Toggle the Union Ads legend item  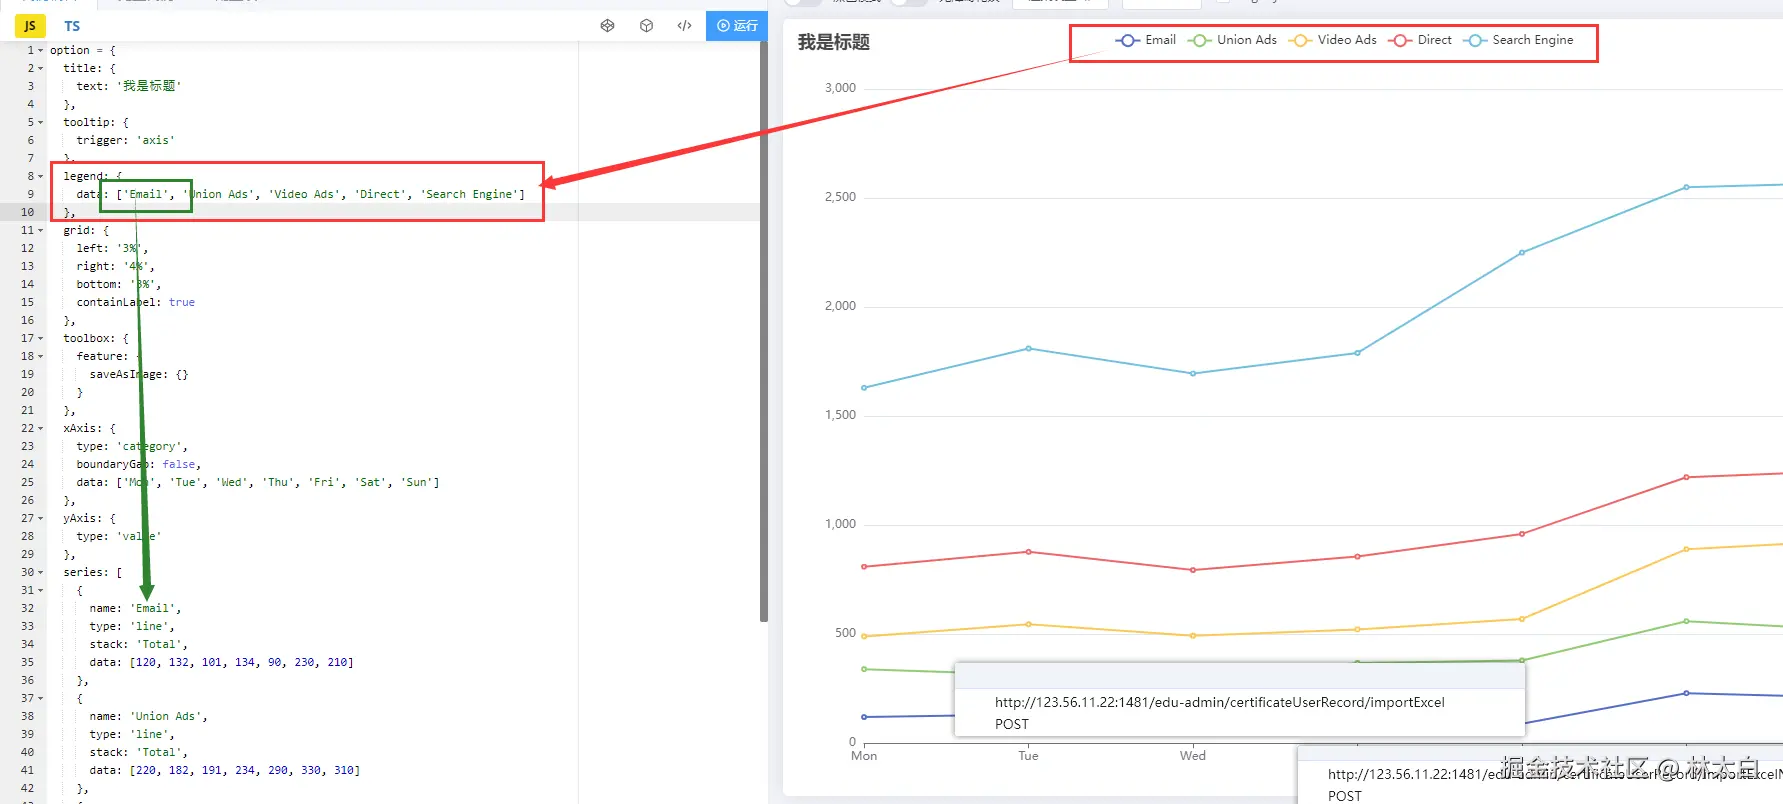point(1232,40)
